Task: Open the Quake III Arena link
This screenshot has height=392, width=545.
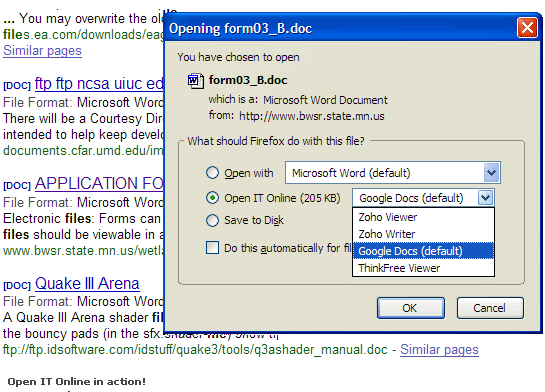Action: point(87,284)
